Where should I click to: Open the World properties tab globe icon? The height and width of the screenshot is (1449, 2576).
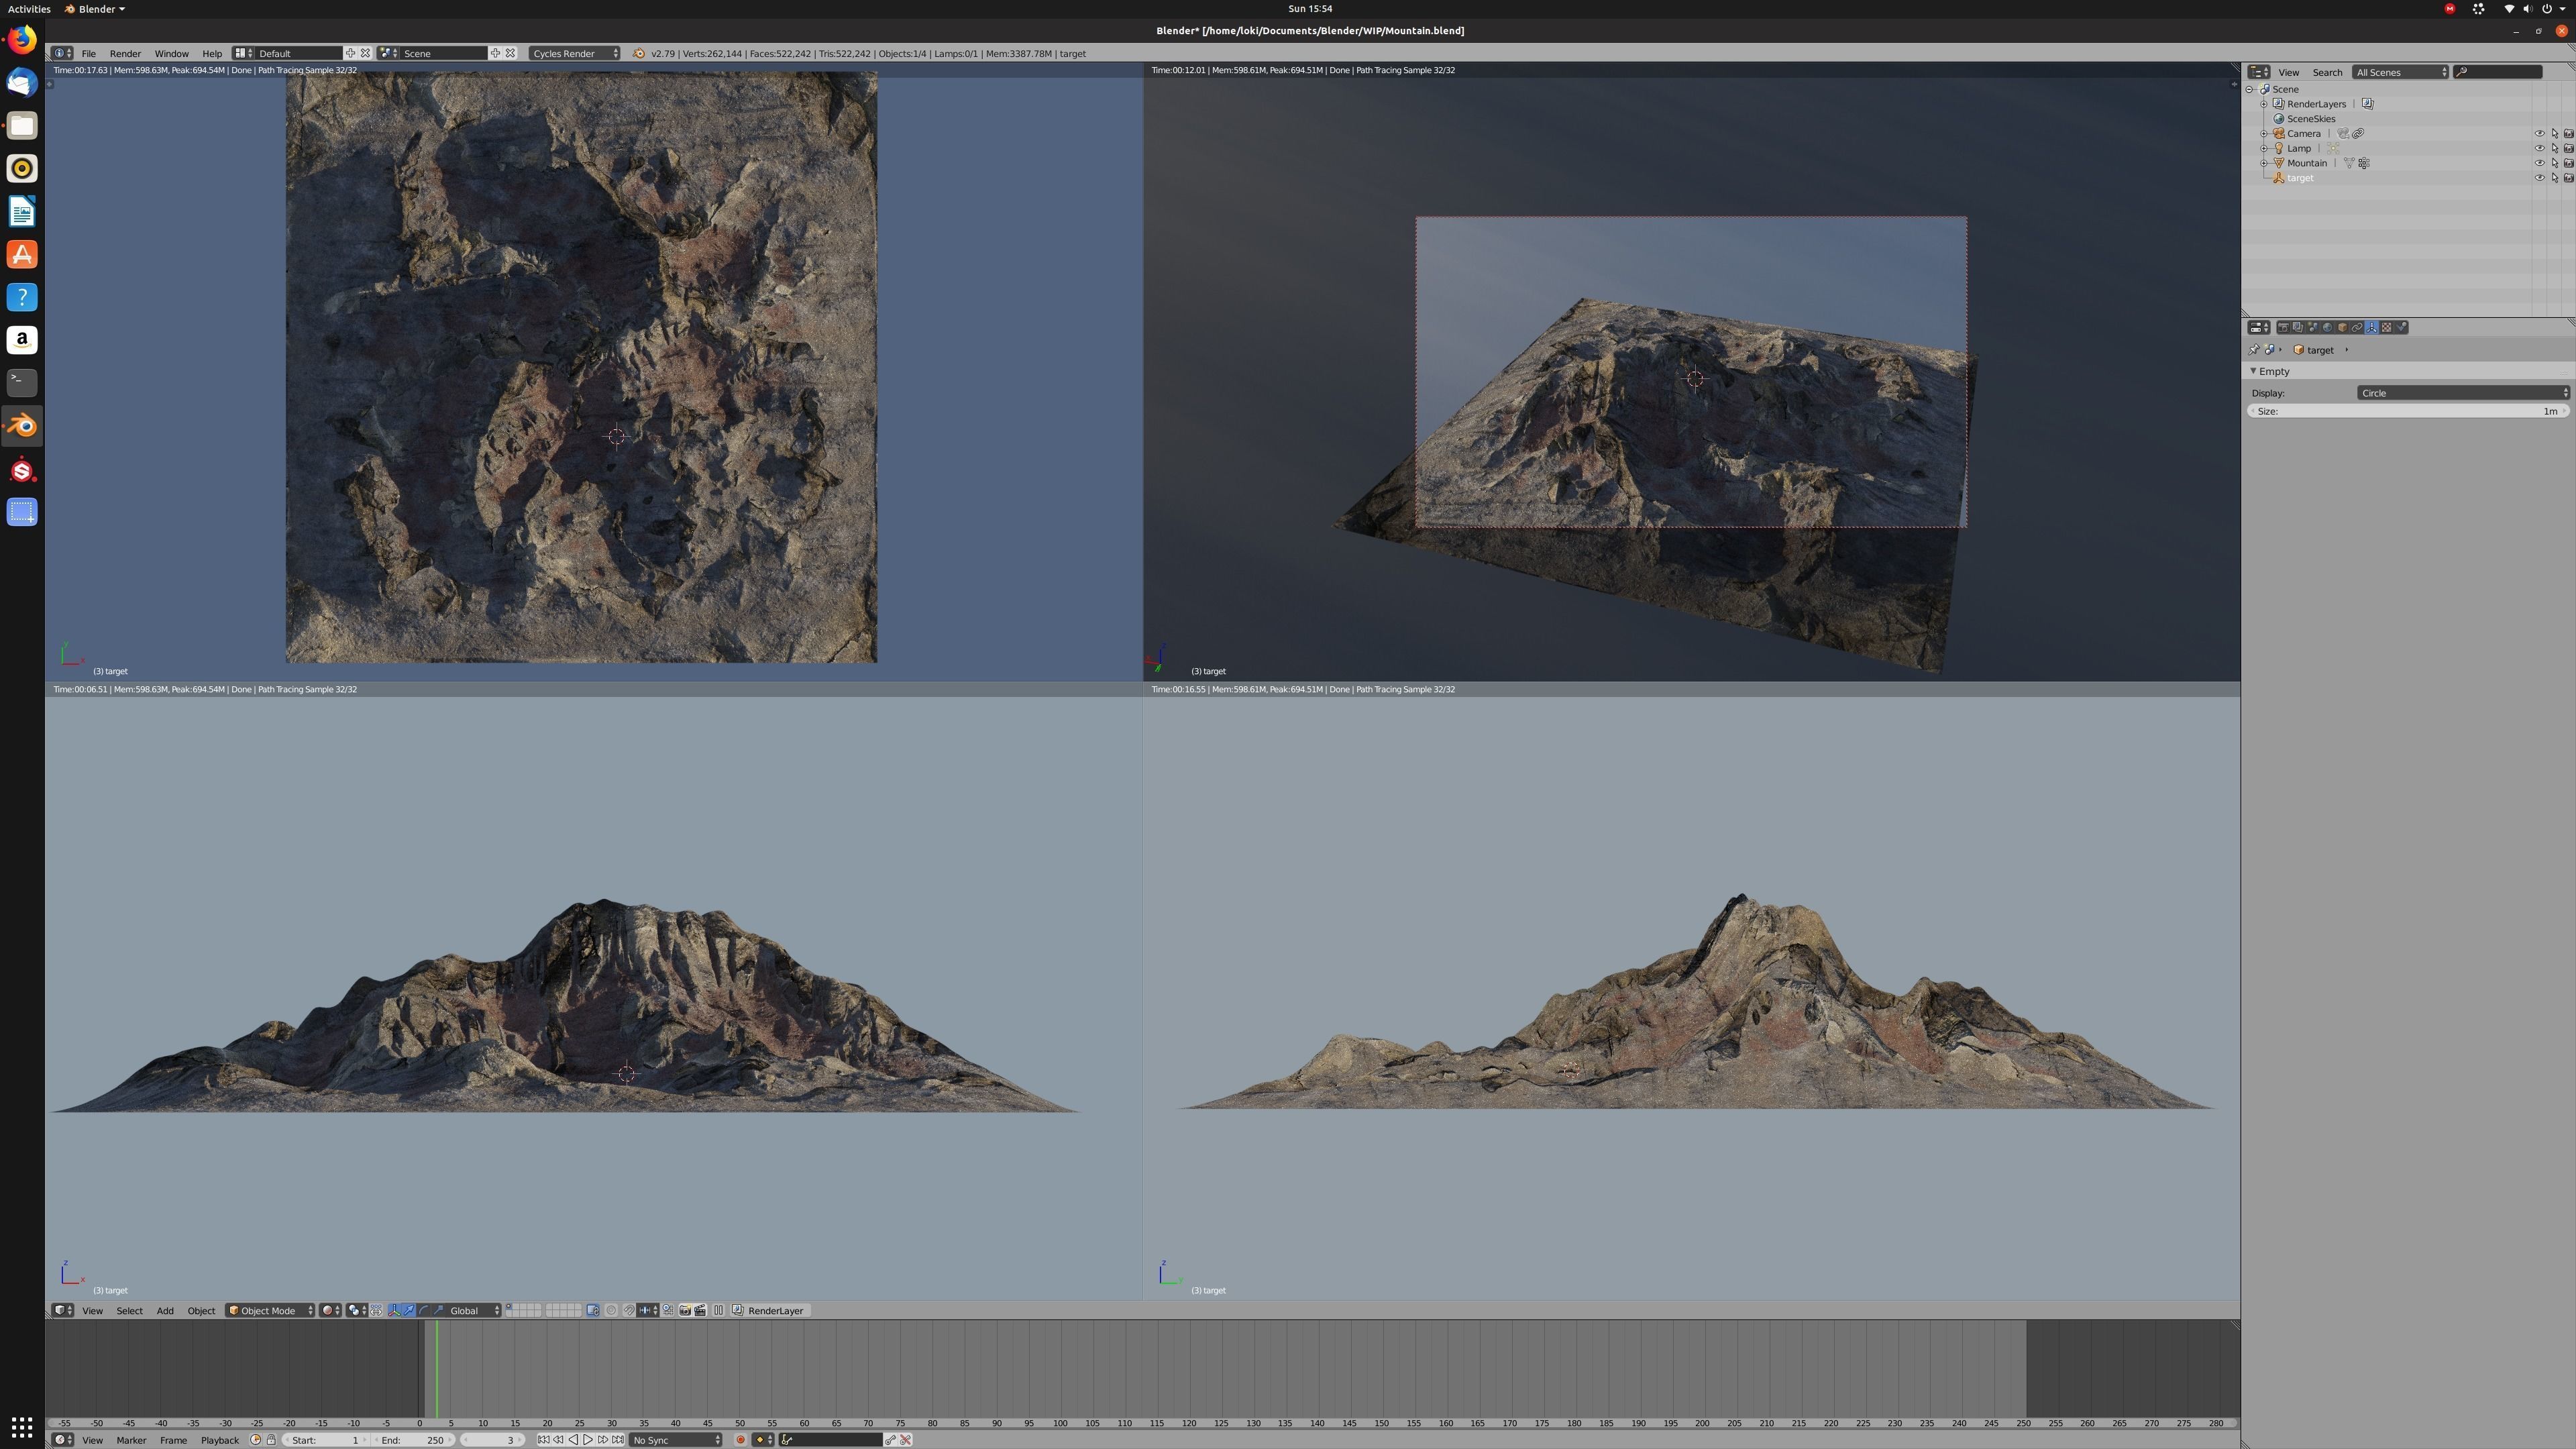pyautogui.click(x=2327, y=327)
